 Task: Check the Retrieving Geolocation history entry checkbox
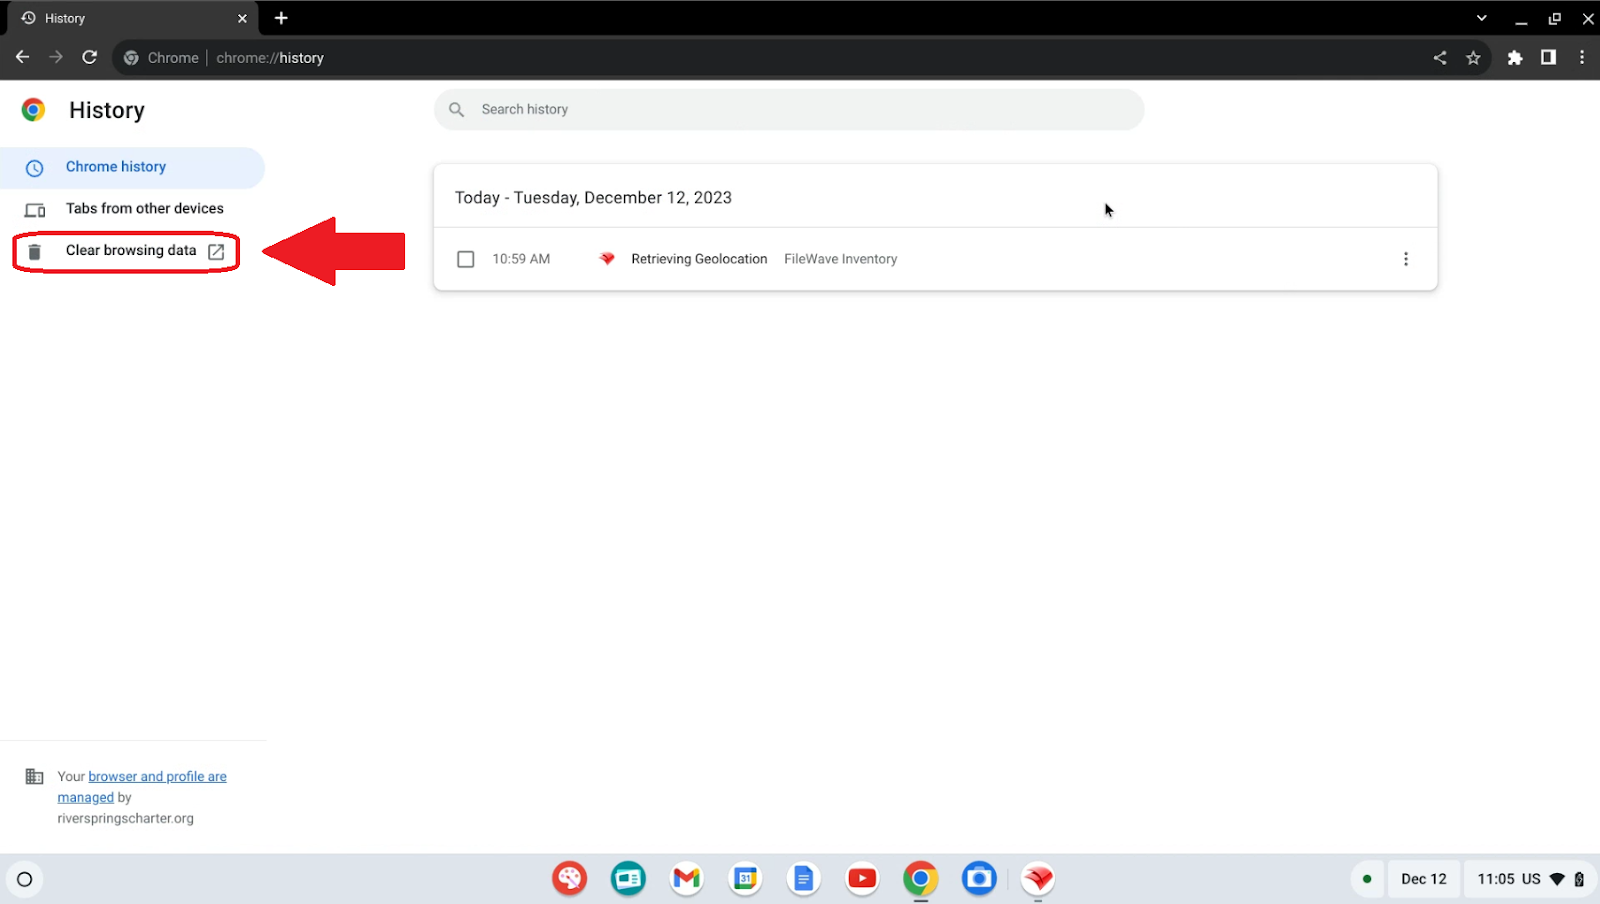465,259
